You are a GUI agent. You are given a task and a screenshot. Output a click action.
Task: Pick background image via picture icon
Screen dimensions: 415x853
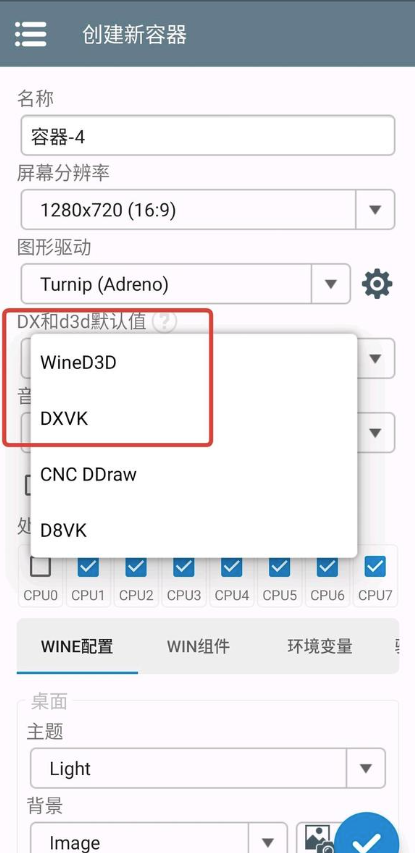(320, 839)
